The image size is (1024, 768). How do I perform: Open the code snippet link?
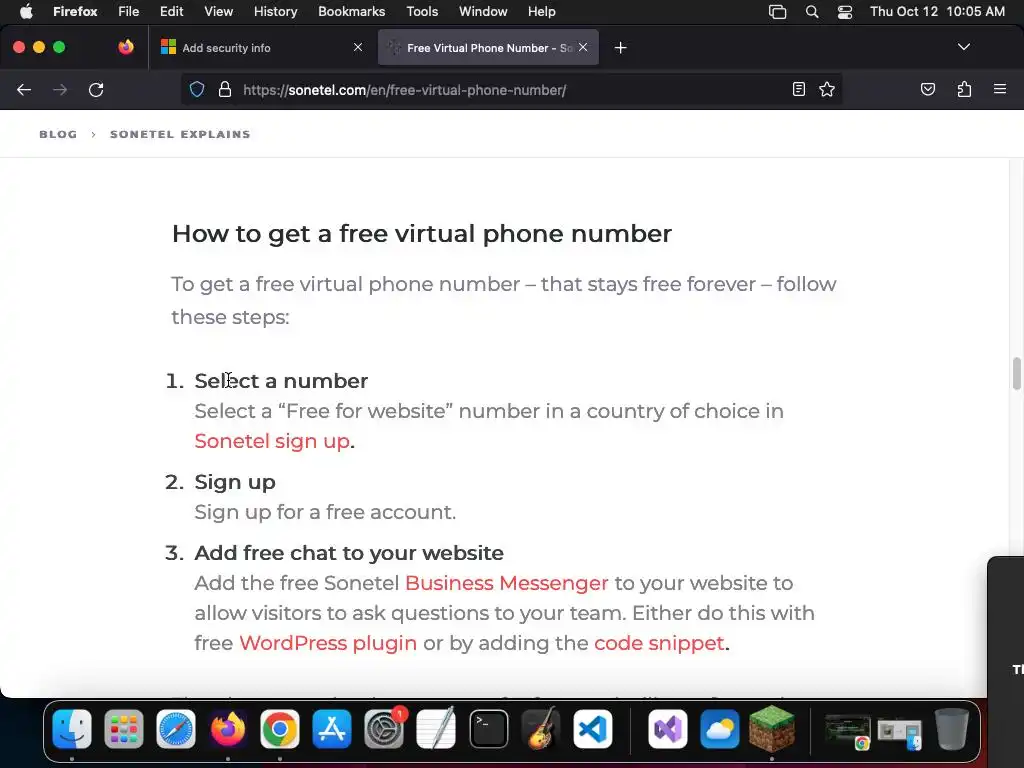(659, 643)
